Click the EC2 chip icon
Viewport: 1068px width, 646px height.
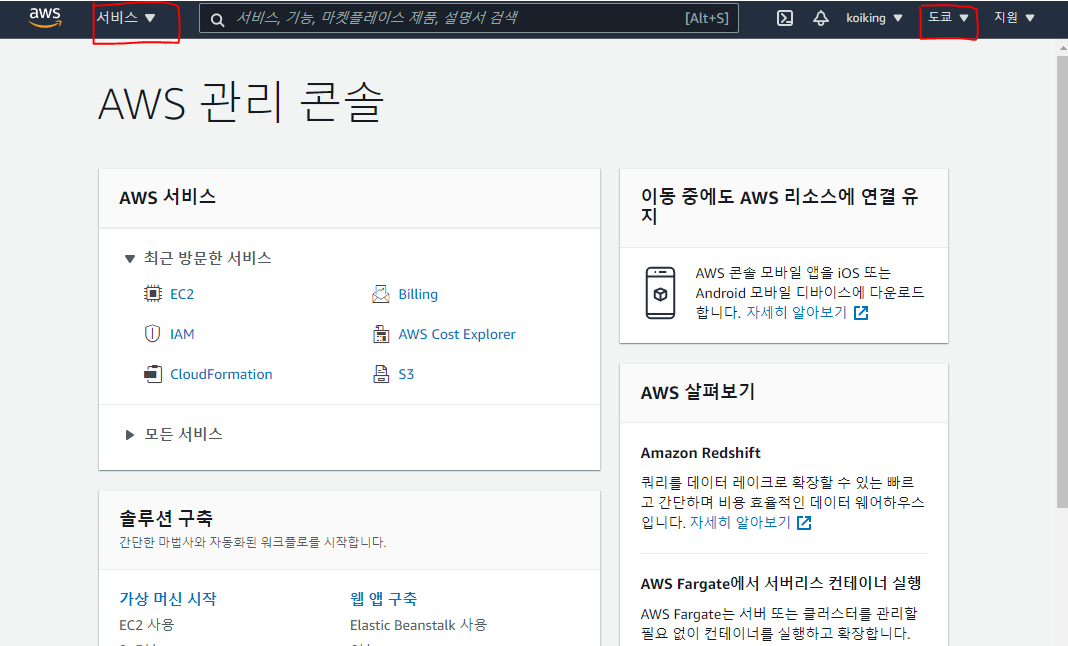point(153,294)
